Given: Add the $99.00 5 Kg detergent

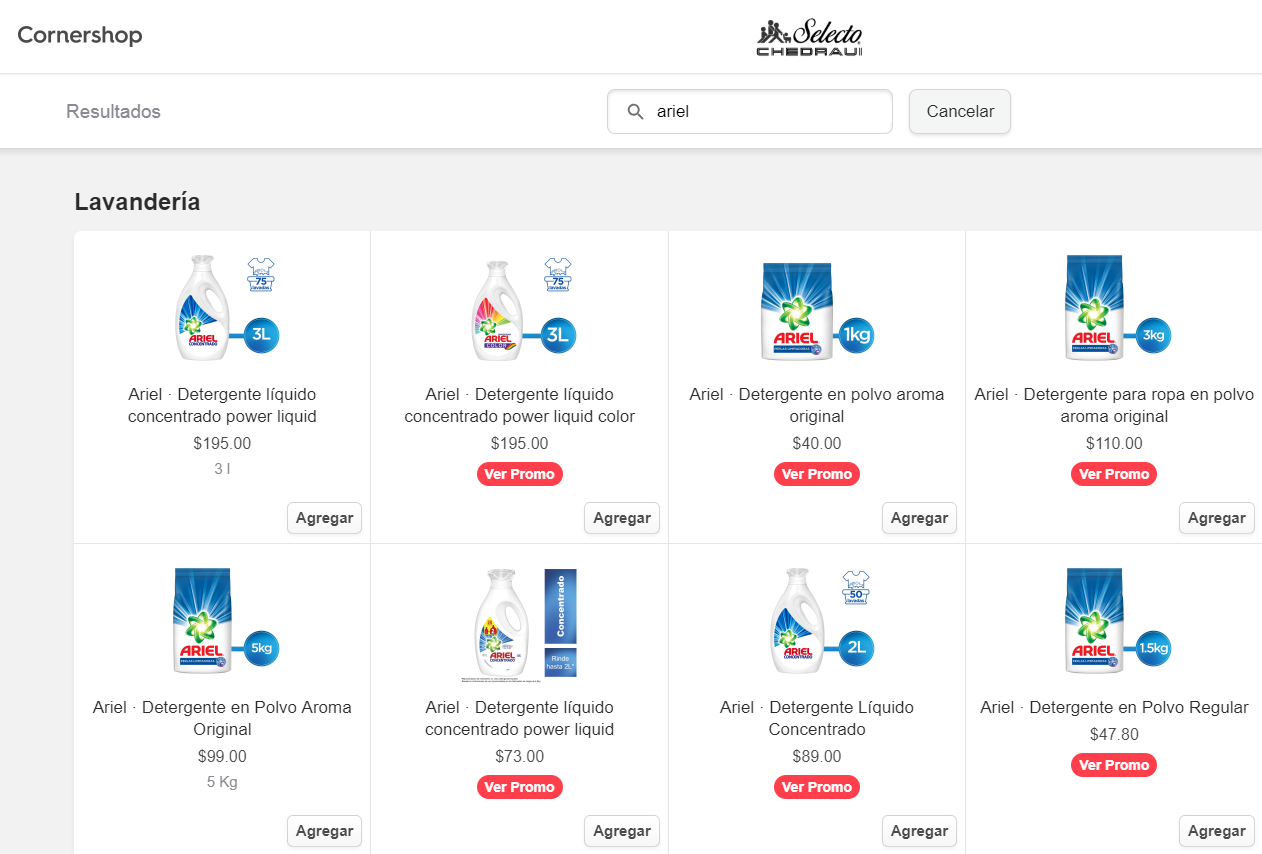Looking at the screenshot, I should coord(324,831).
